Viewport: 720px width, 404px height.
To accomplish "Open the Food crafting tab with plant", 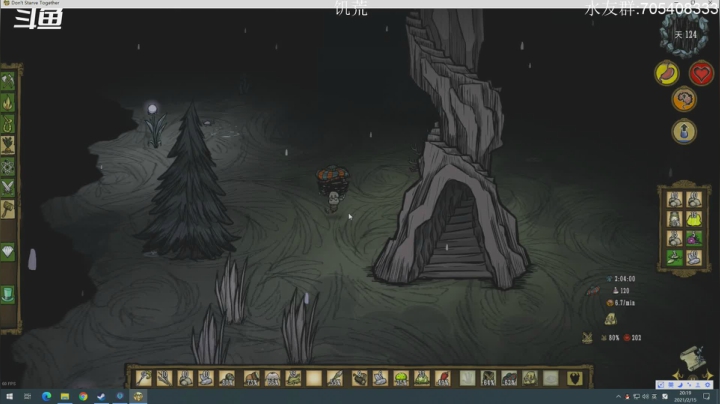I will [x=8, y=145].
